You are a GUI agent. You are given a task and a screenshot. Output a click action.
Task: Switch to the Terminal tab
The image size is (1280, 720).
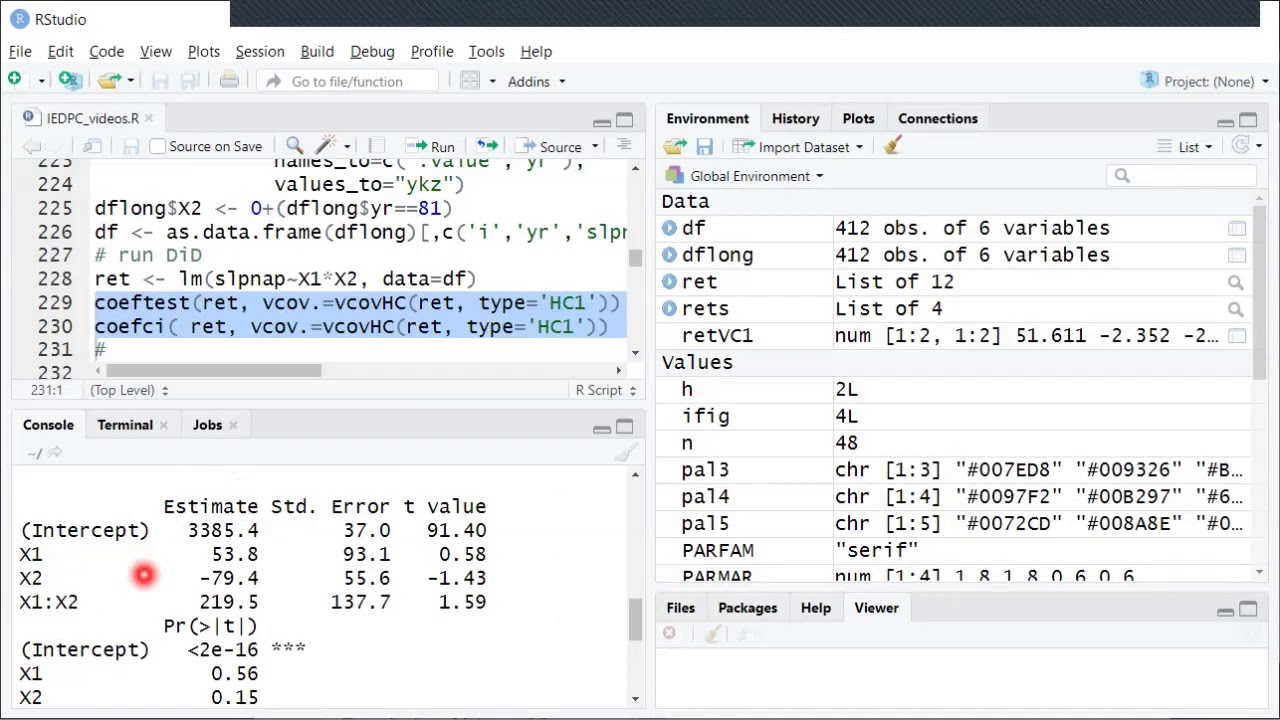click(125, 425)
